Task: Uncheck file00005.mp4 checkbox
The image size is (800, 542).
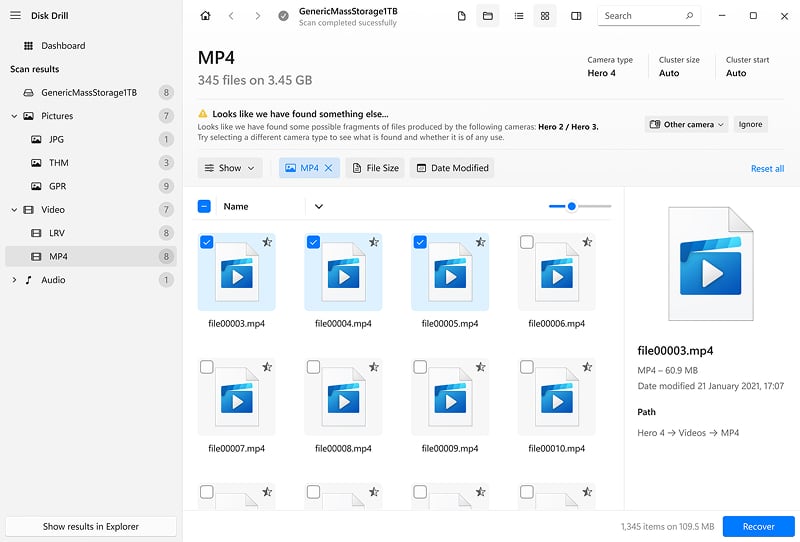Action: coord(420,242)
